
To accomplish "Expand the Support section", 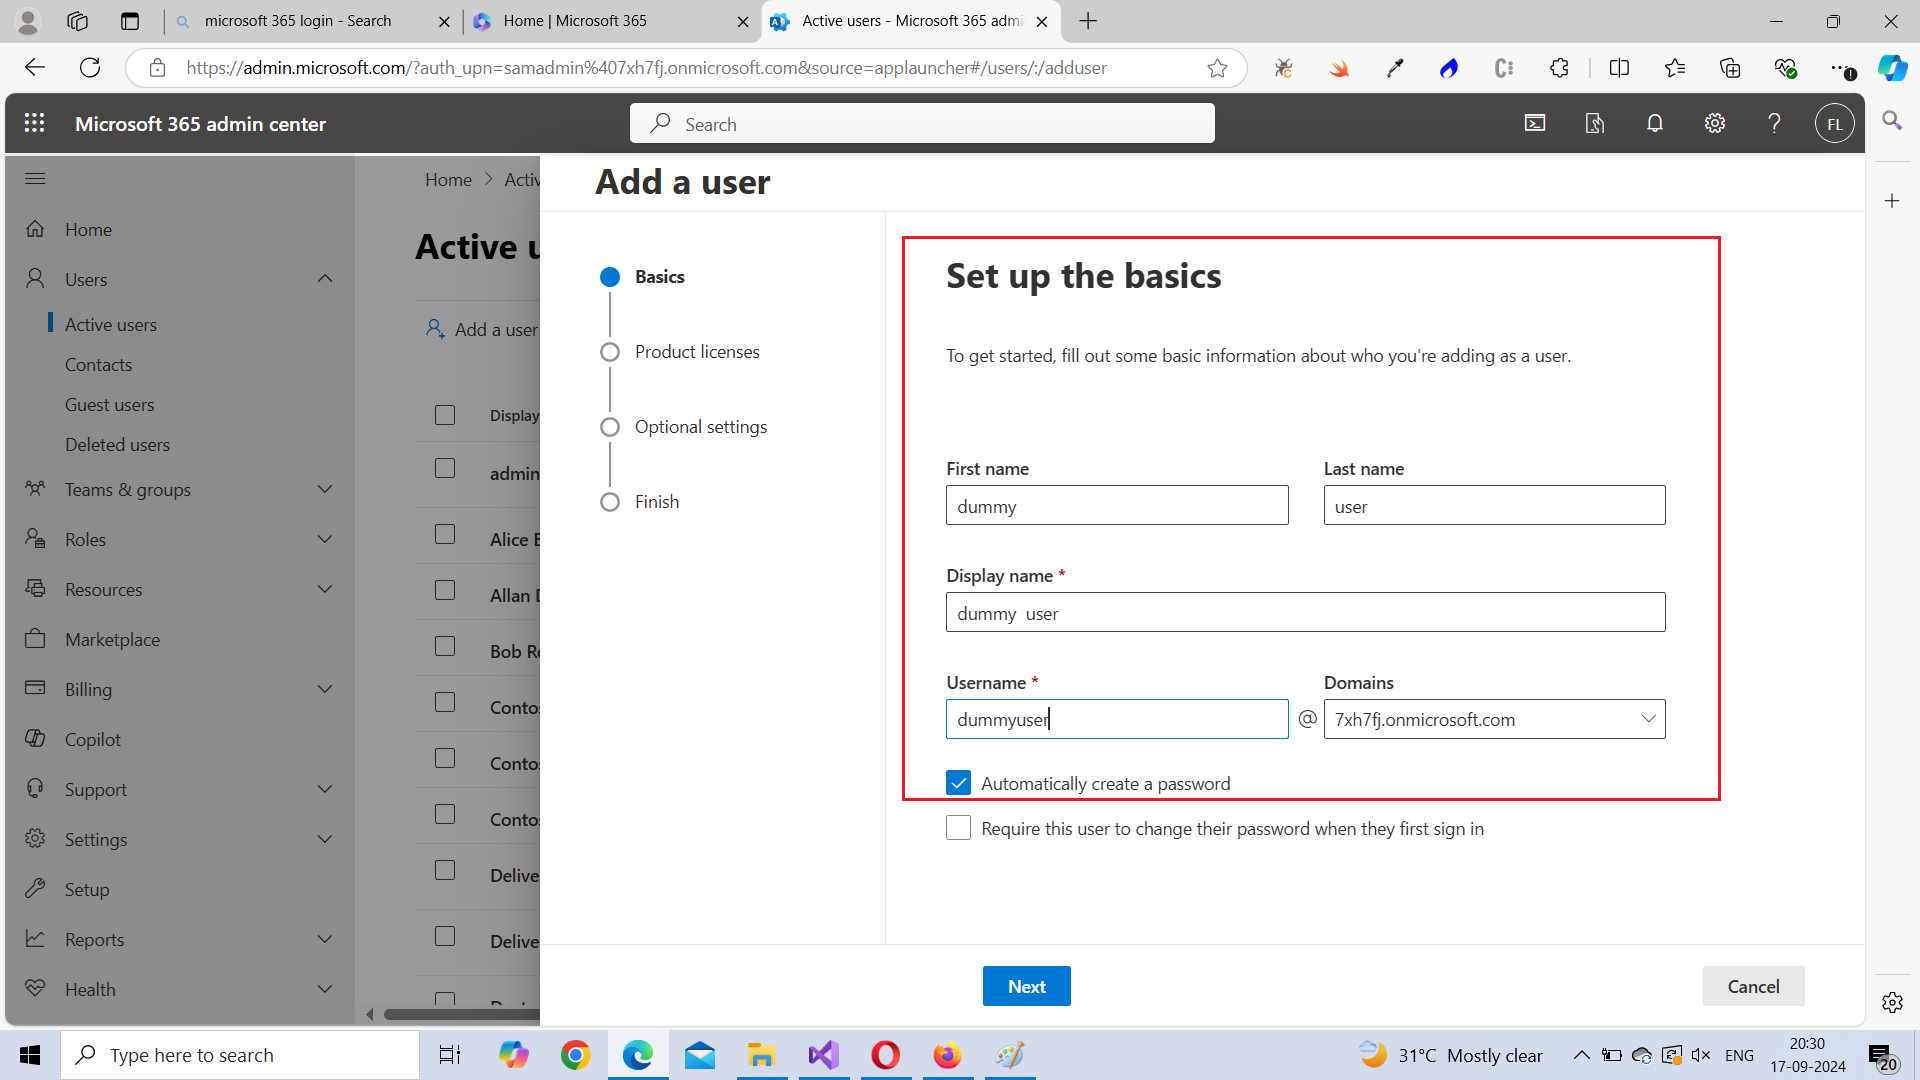I will [325, 789].
